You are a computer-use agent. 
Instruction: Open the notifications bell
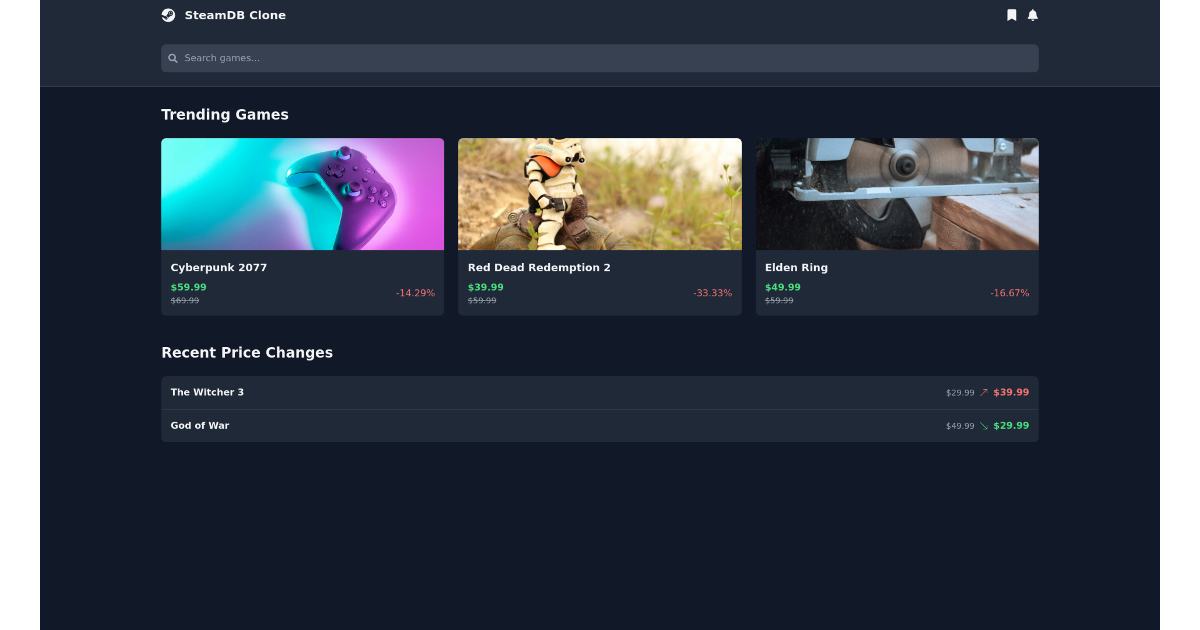point(1032,15)
